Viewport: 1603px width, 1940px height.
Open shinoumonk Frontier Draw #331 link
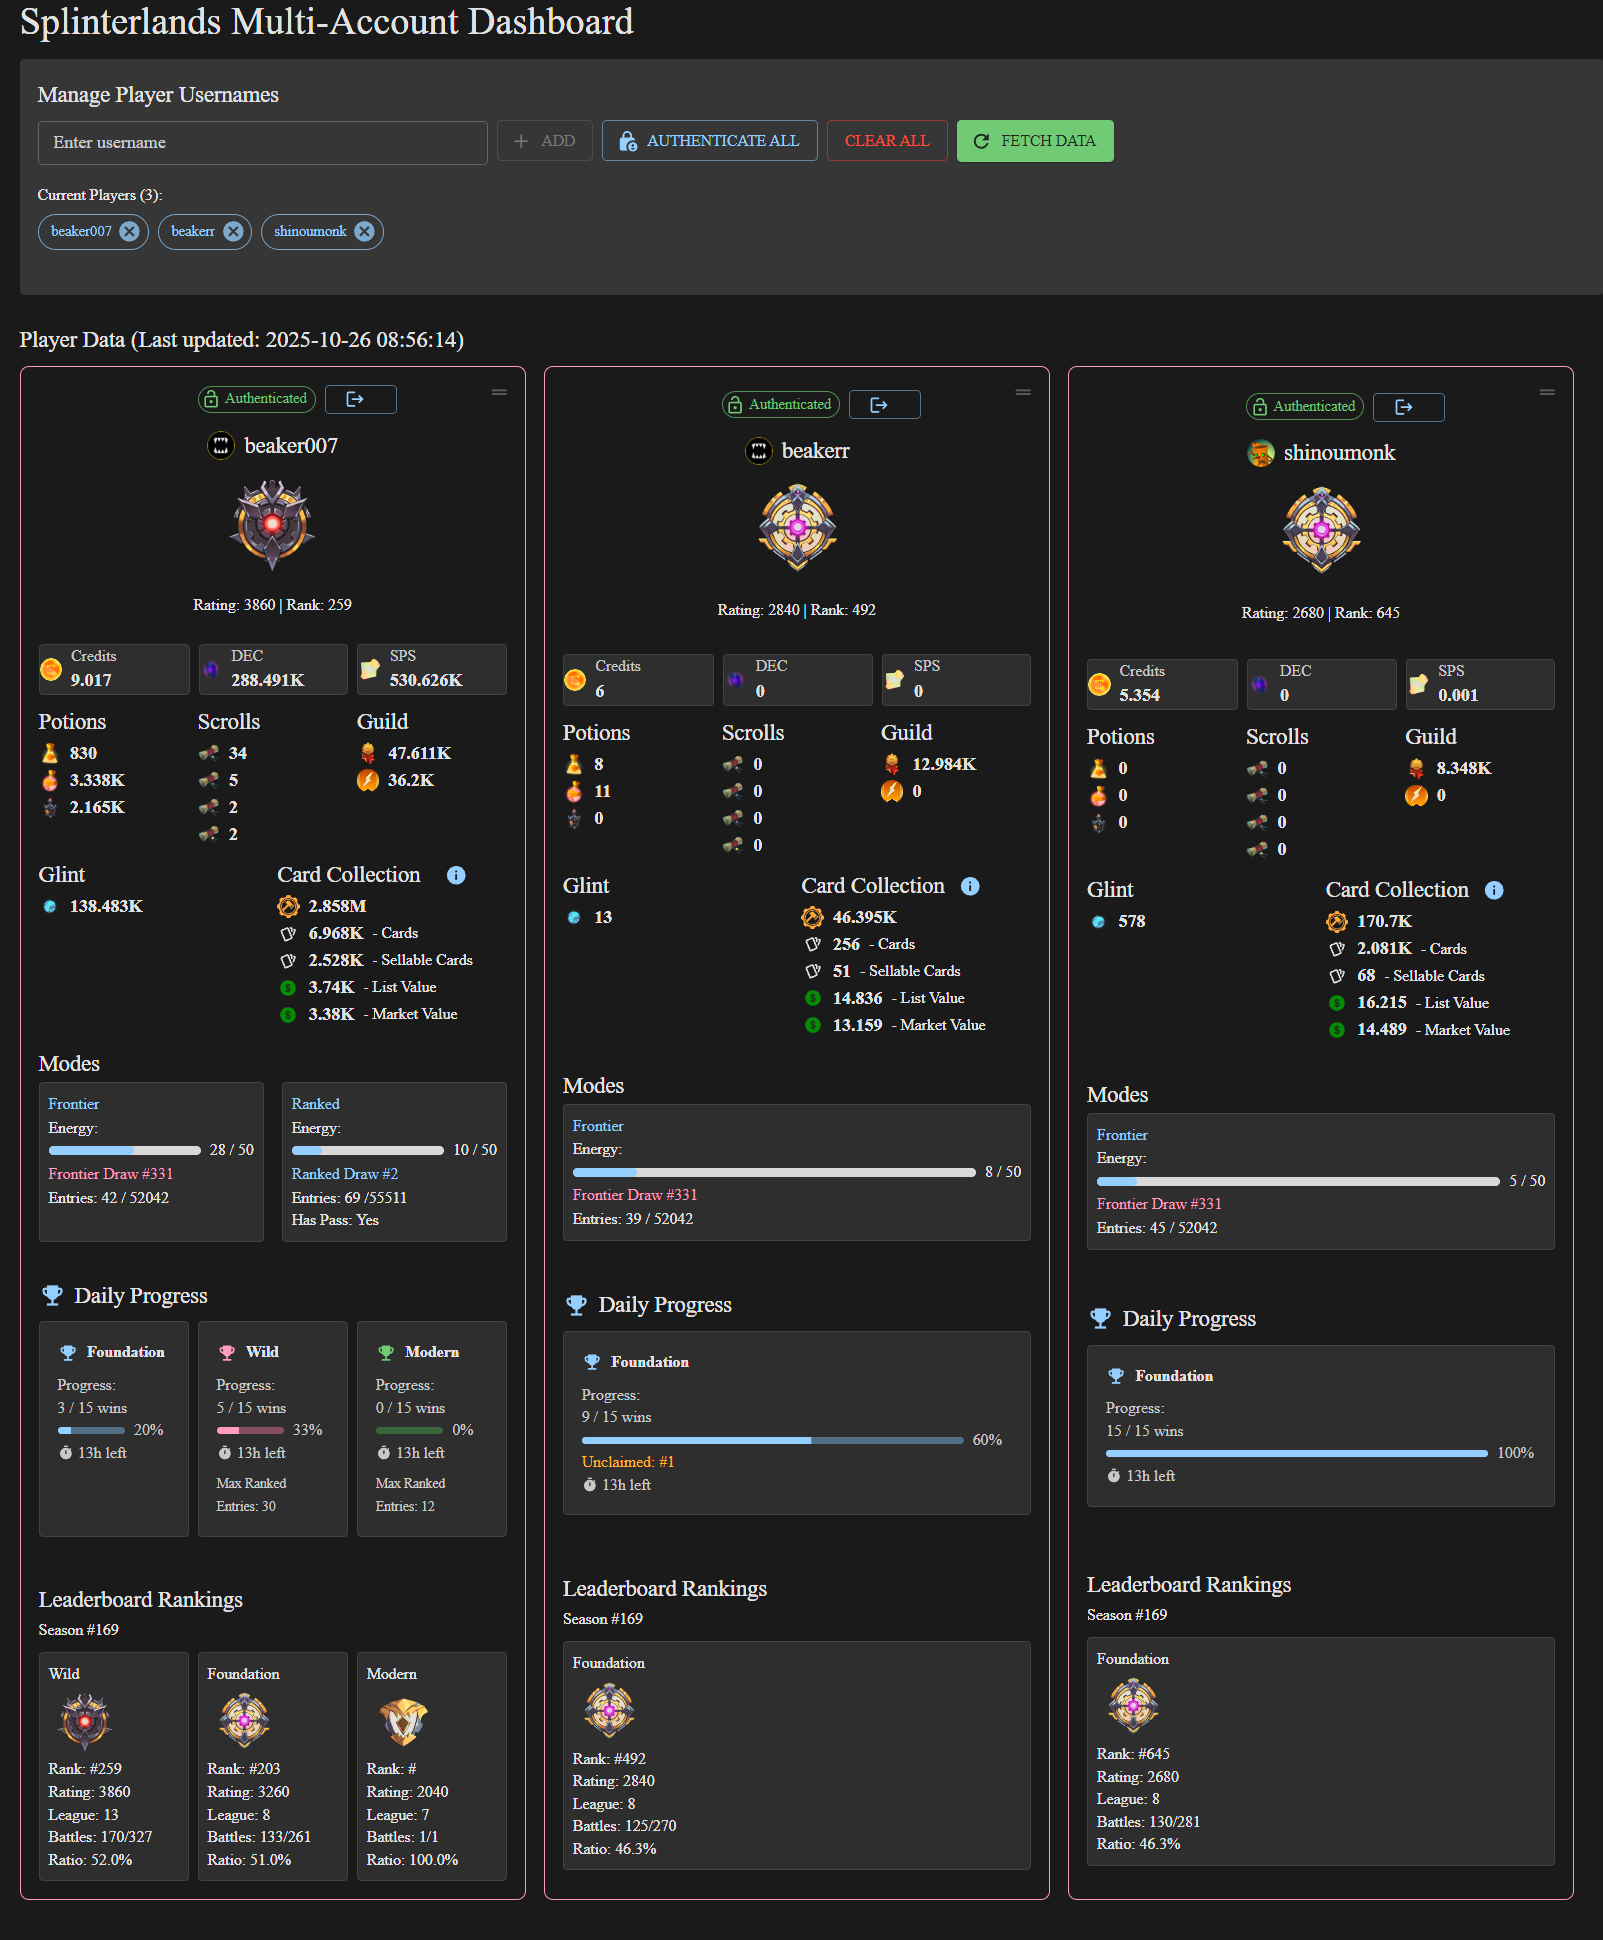point(1158,1204)
